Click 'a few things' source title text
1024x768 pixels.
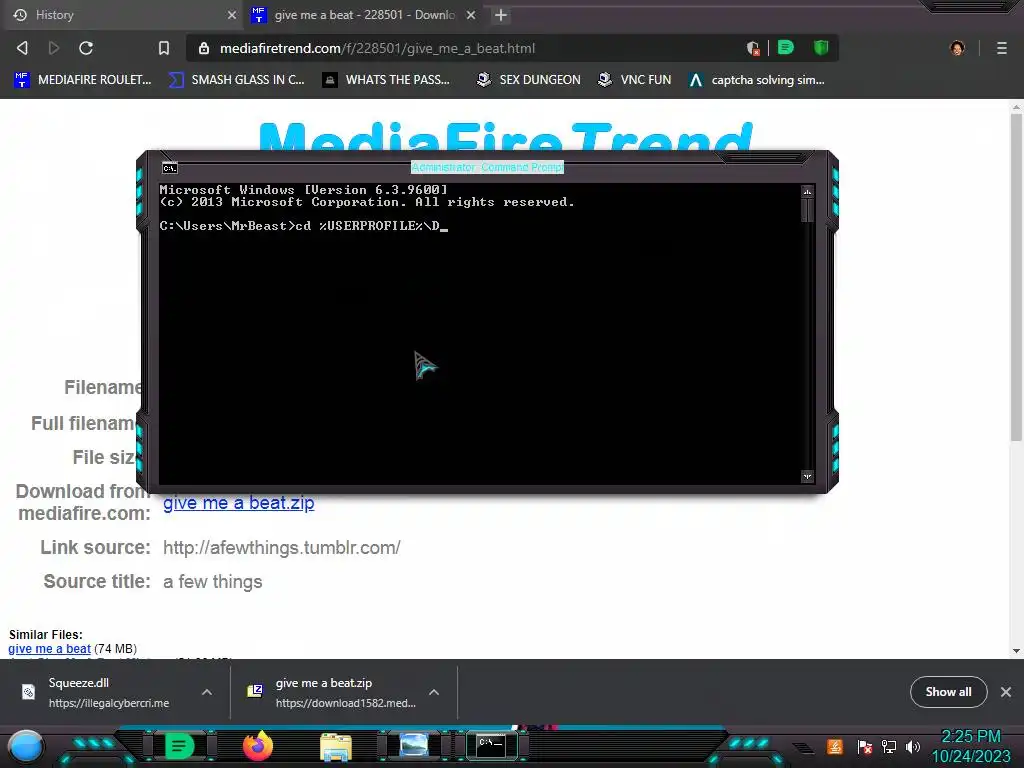click(212, 581)
